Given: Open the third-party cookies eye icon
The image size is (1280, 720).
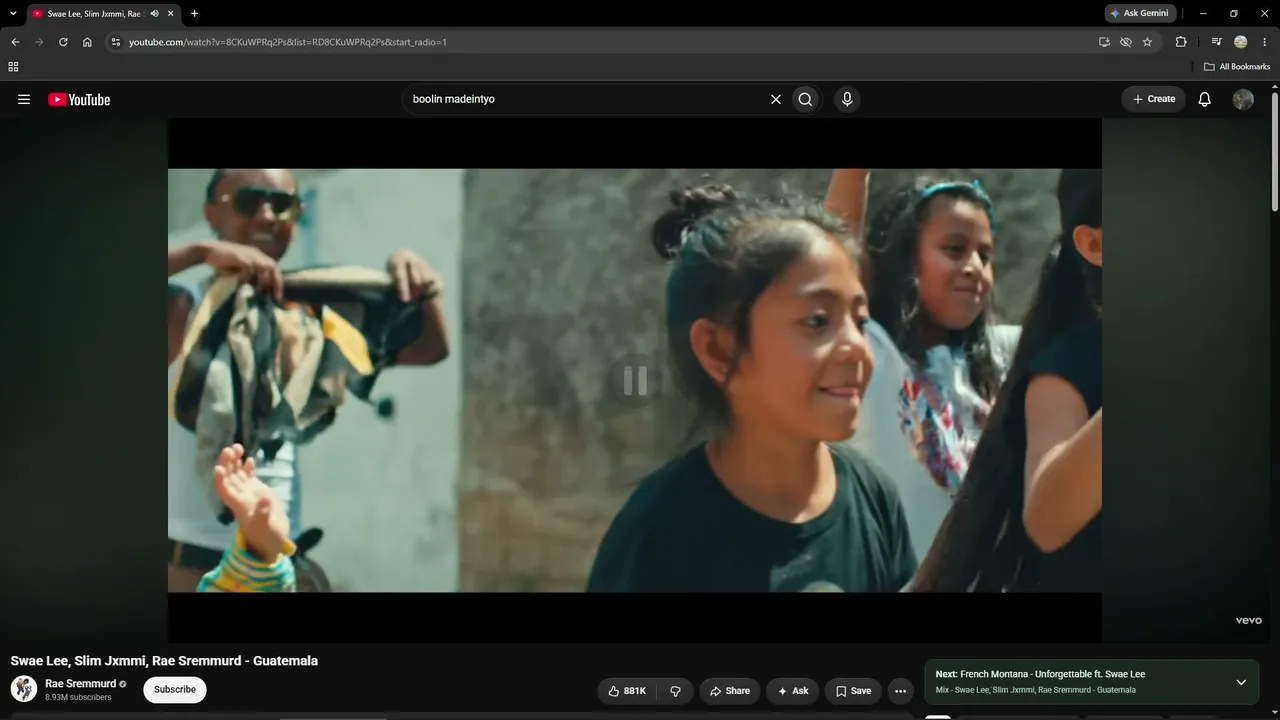Looking at the screenshot, I should (1126, 42).
